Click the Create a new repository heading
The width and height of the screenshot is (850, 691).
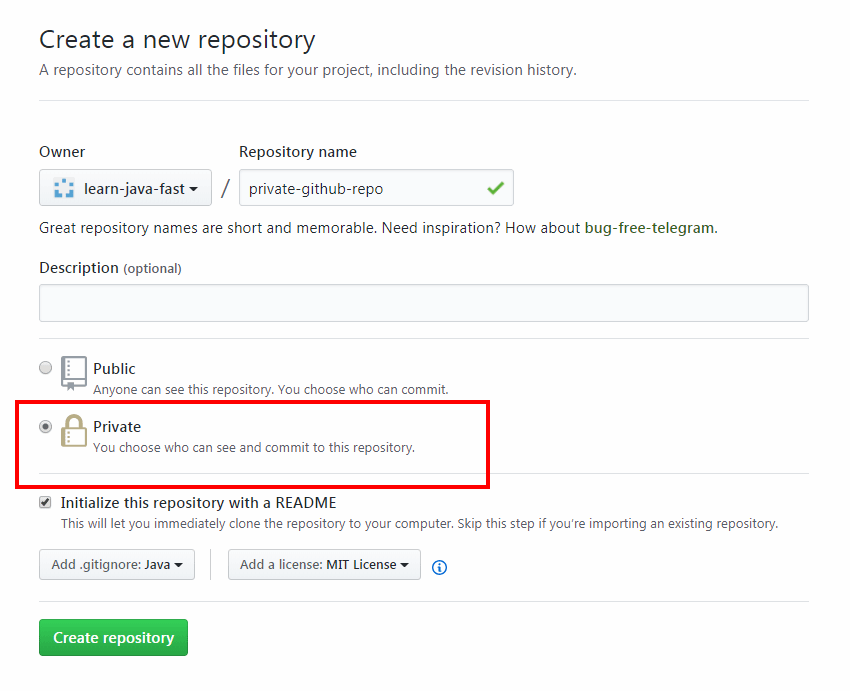tap(177, 40)
